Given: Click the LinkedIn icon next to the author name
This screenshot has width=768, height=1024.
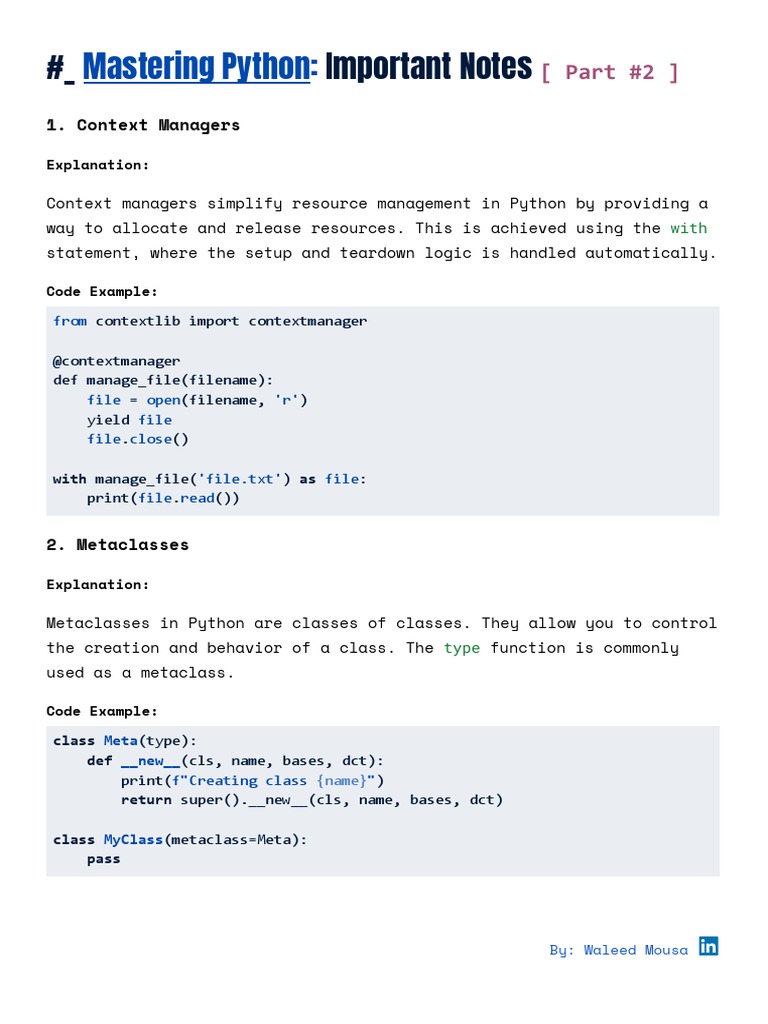Looking at the screenshot, I should pyautogui.click(x=708, y=946).
